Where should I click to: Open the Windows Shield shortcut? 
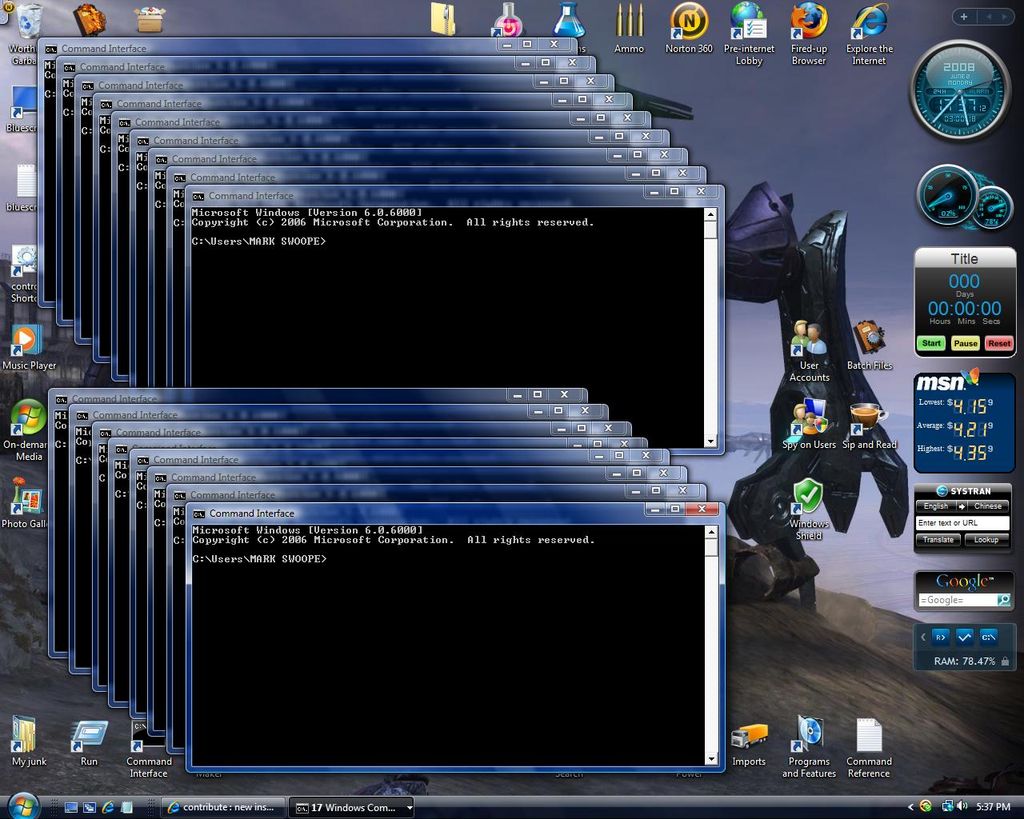(x=808, y=509)
